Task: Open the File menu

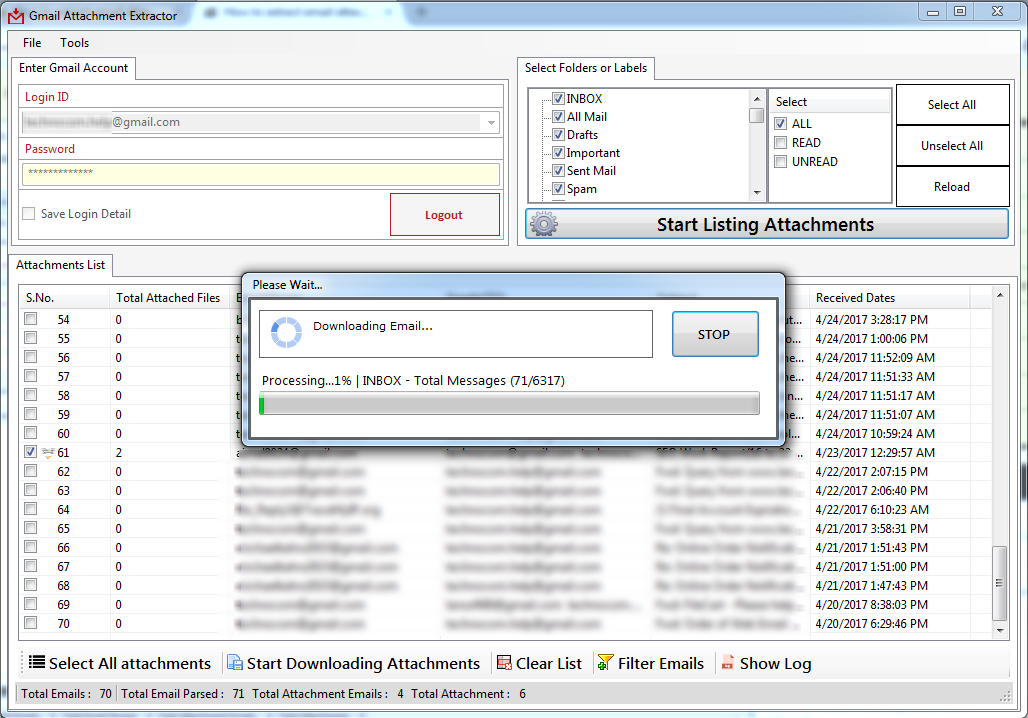Action: click(x=32, y=43)
